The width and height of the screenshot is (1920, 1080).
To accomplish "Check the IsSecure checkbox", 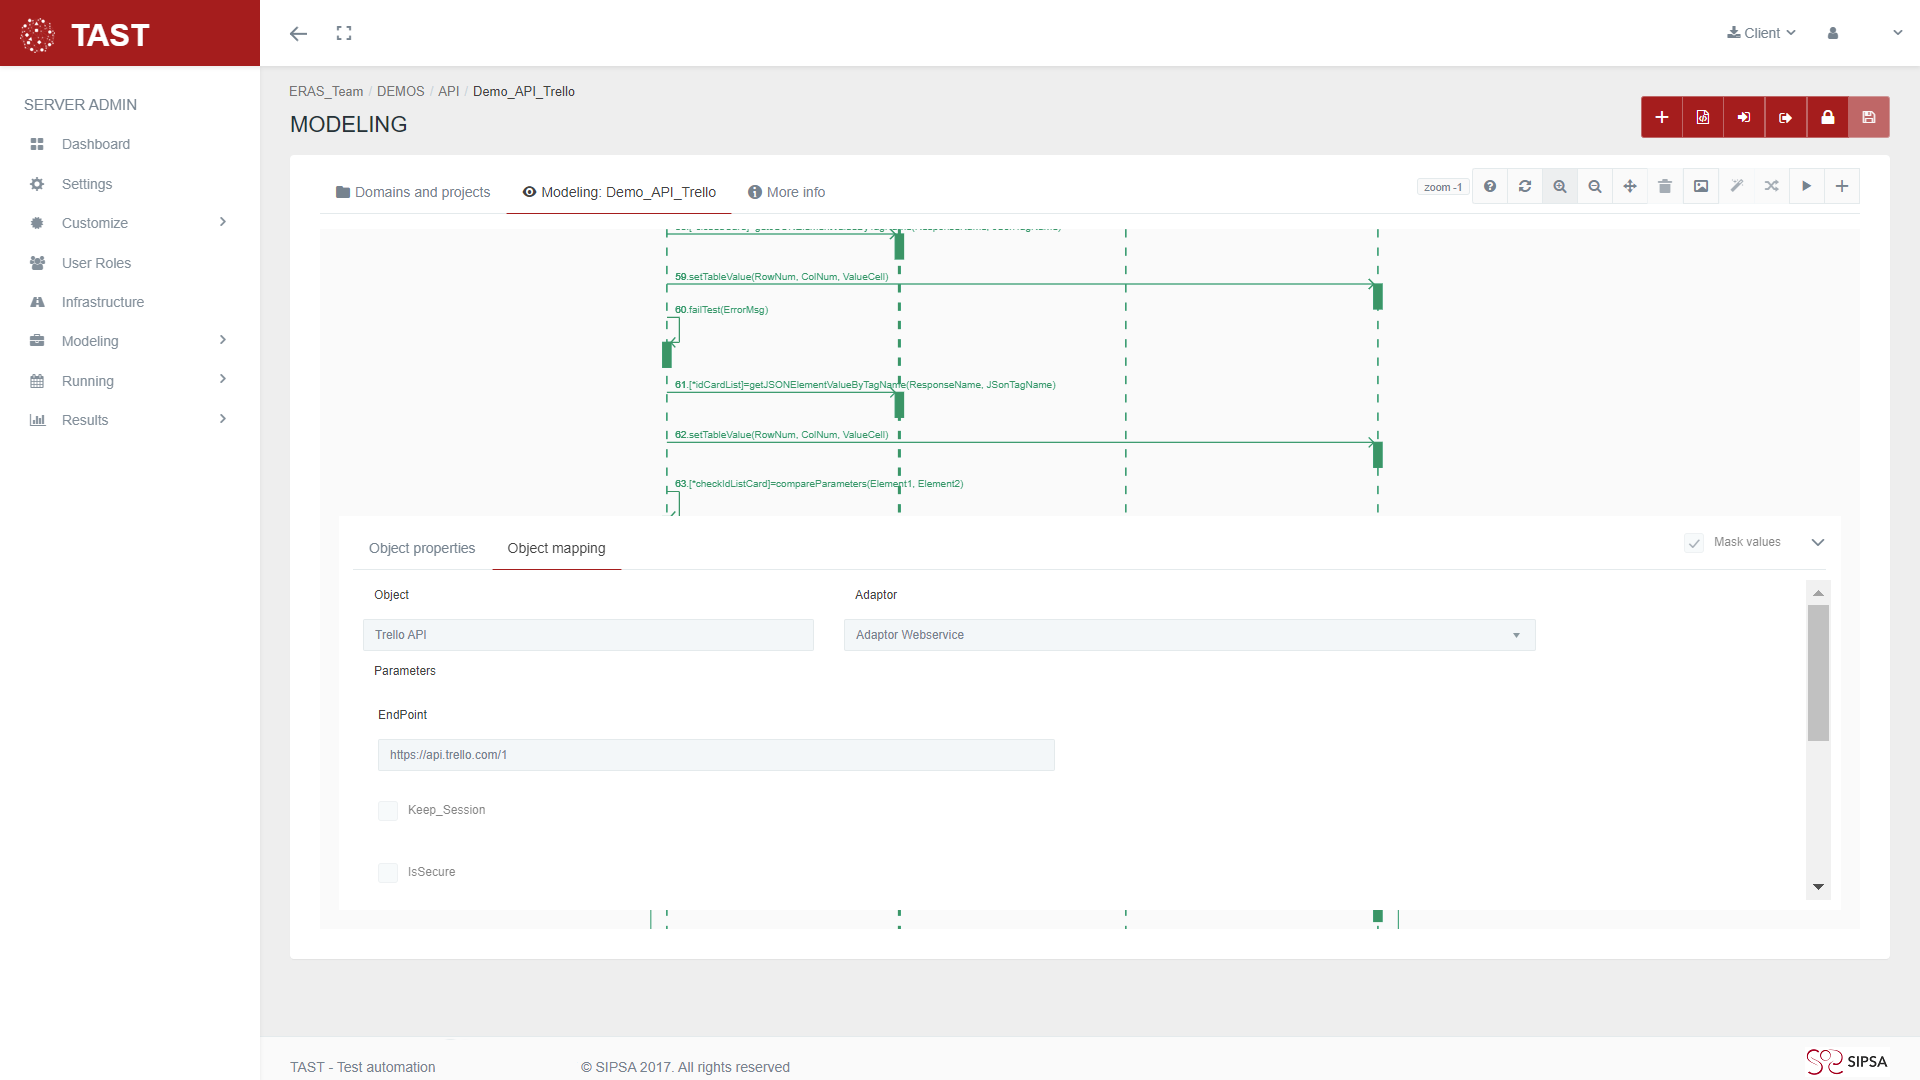I will 388,873.
